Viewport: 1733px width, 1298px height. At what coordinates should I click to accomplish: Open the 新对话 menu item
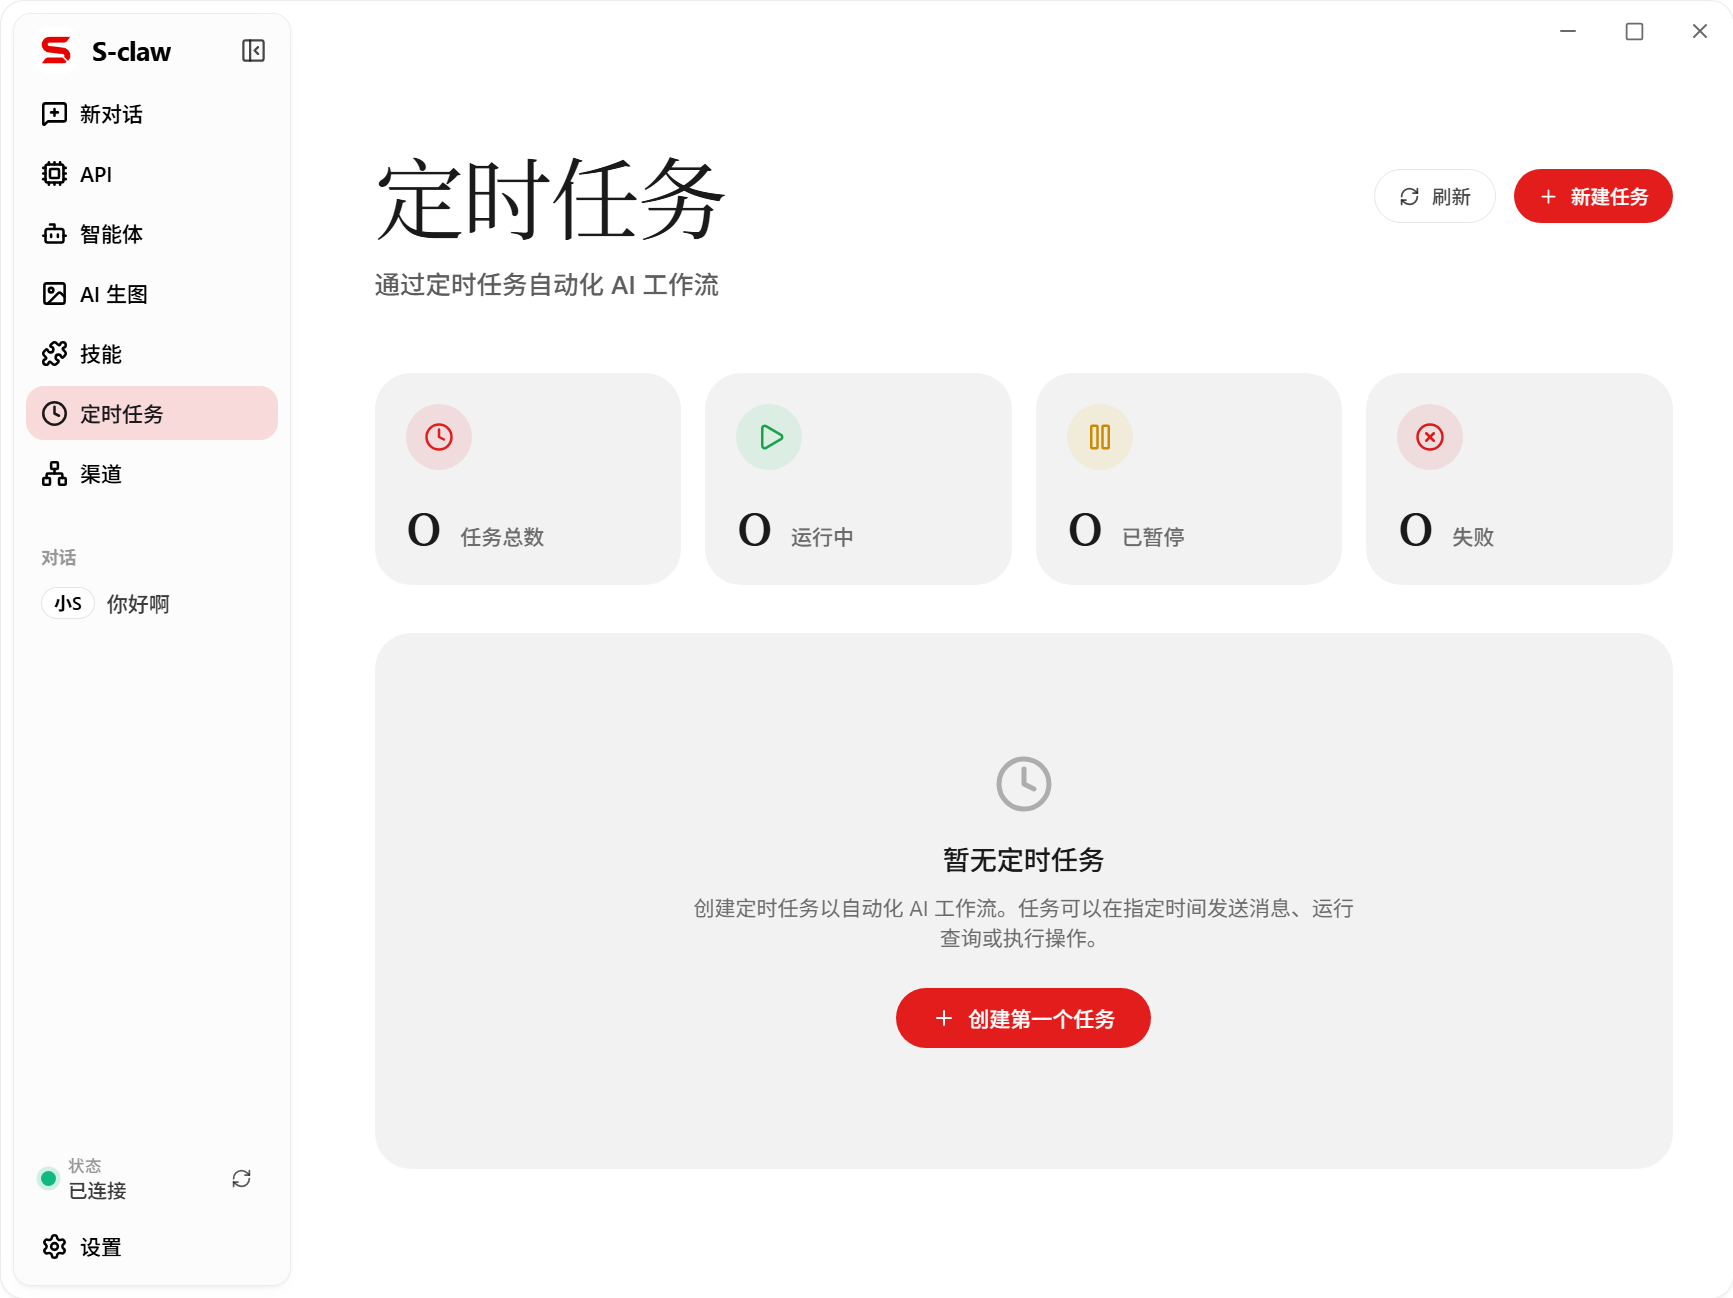click(x=152, y=114)
